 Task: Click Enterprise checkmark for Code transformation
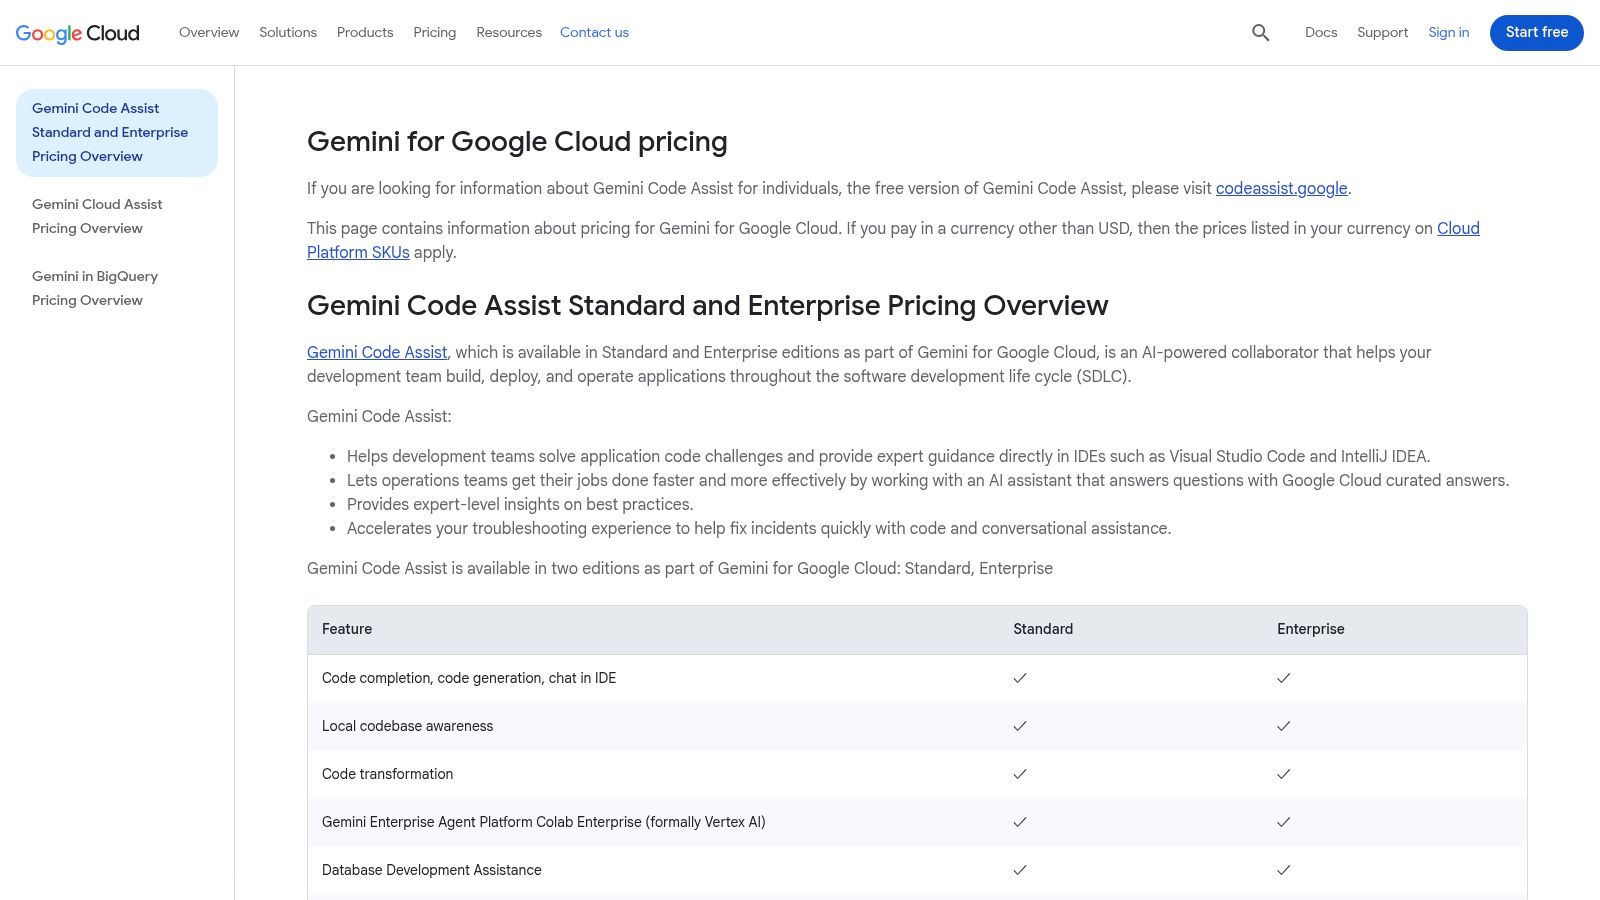coord(1284,774)
